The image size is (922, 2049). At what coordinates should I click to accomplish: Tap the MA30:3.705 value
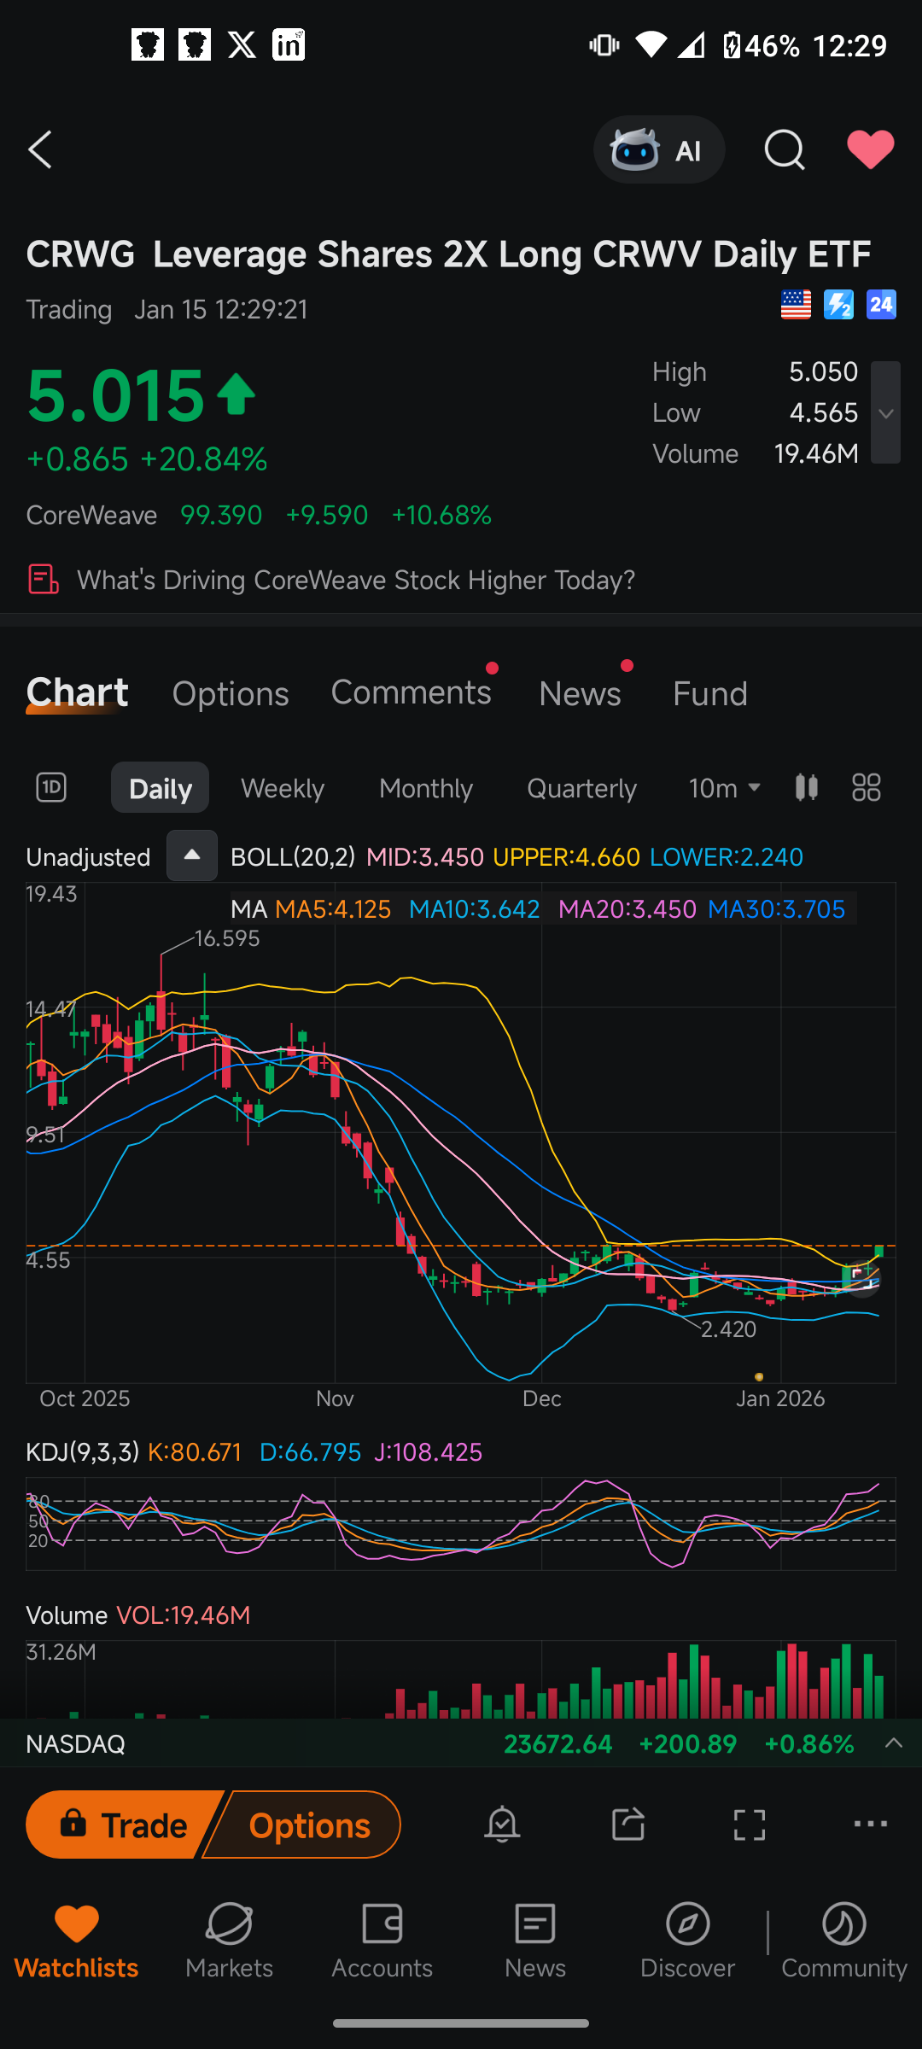coord(777,909)
